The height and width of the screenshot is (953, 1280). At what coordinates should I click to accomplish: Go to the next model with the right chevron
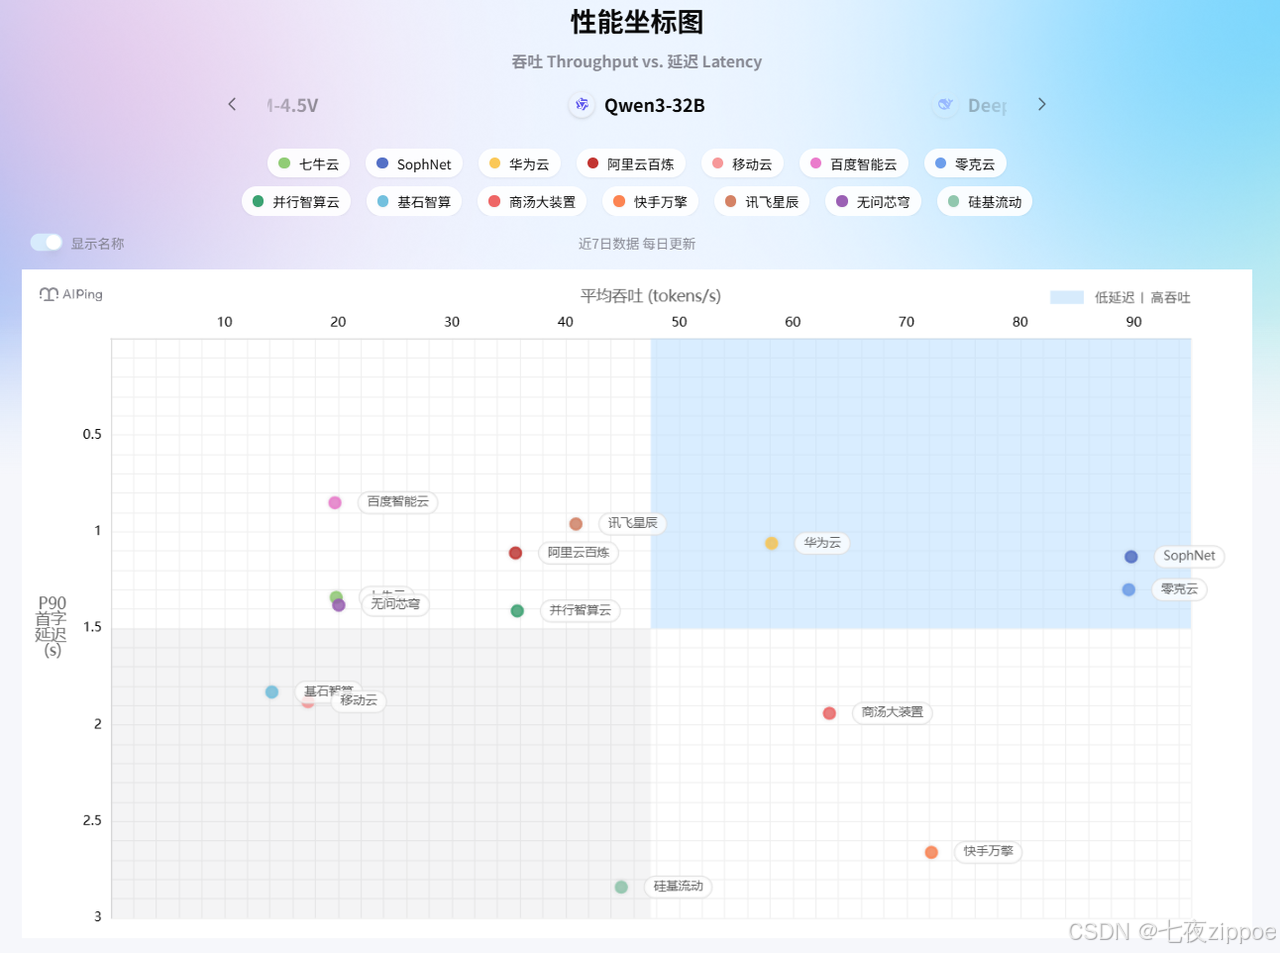[1041, 104]
